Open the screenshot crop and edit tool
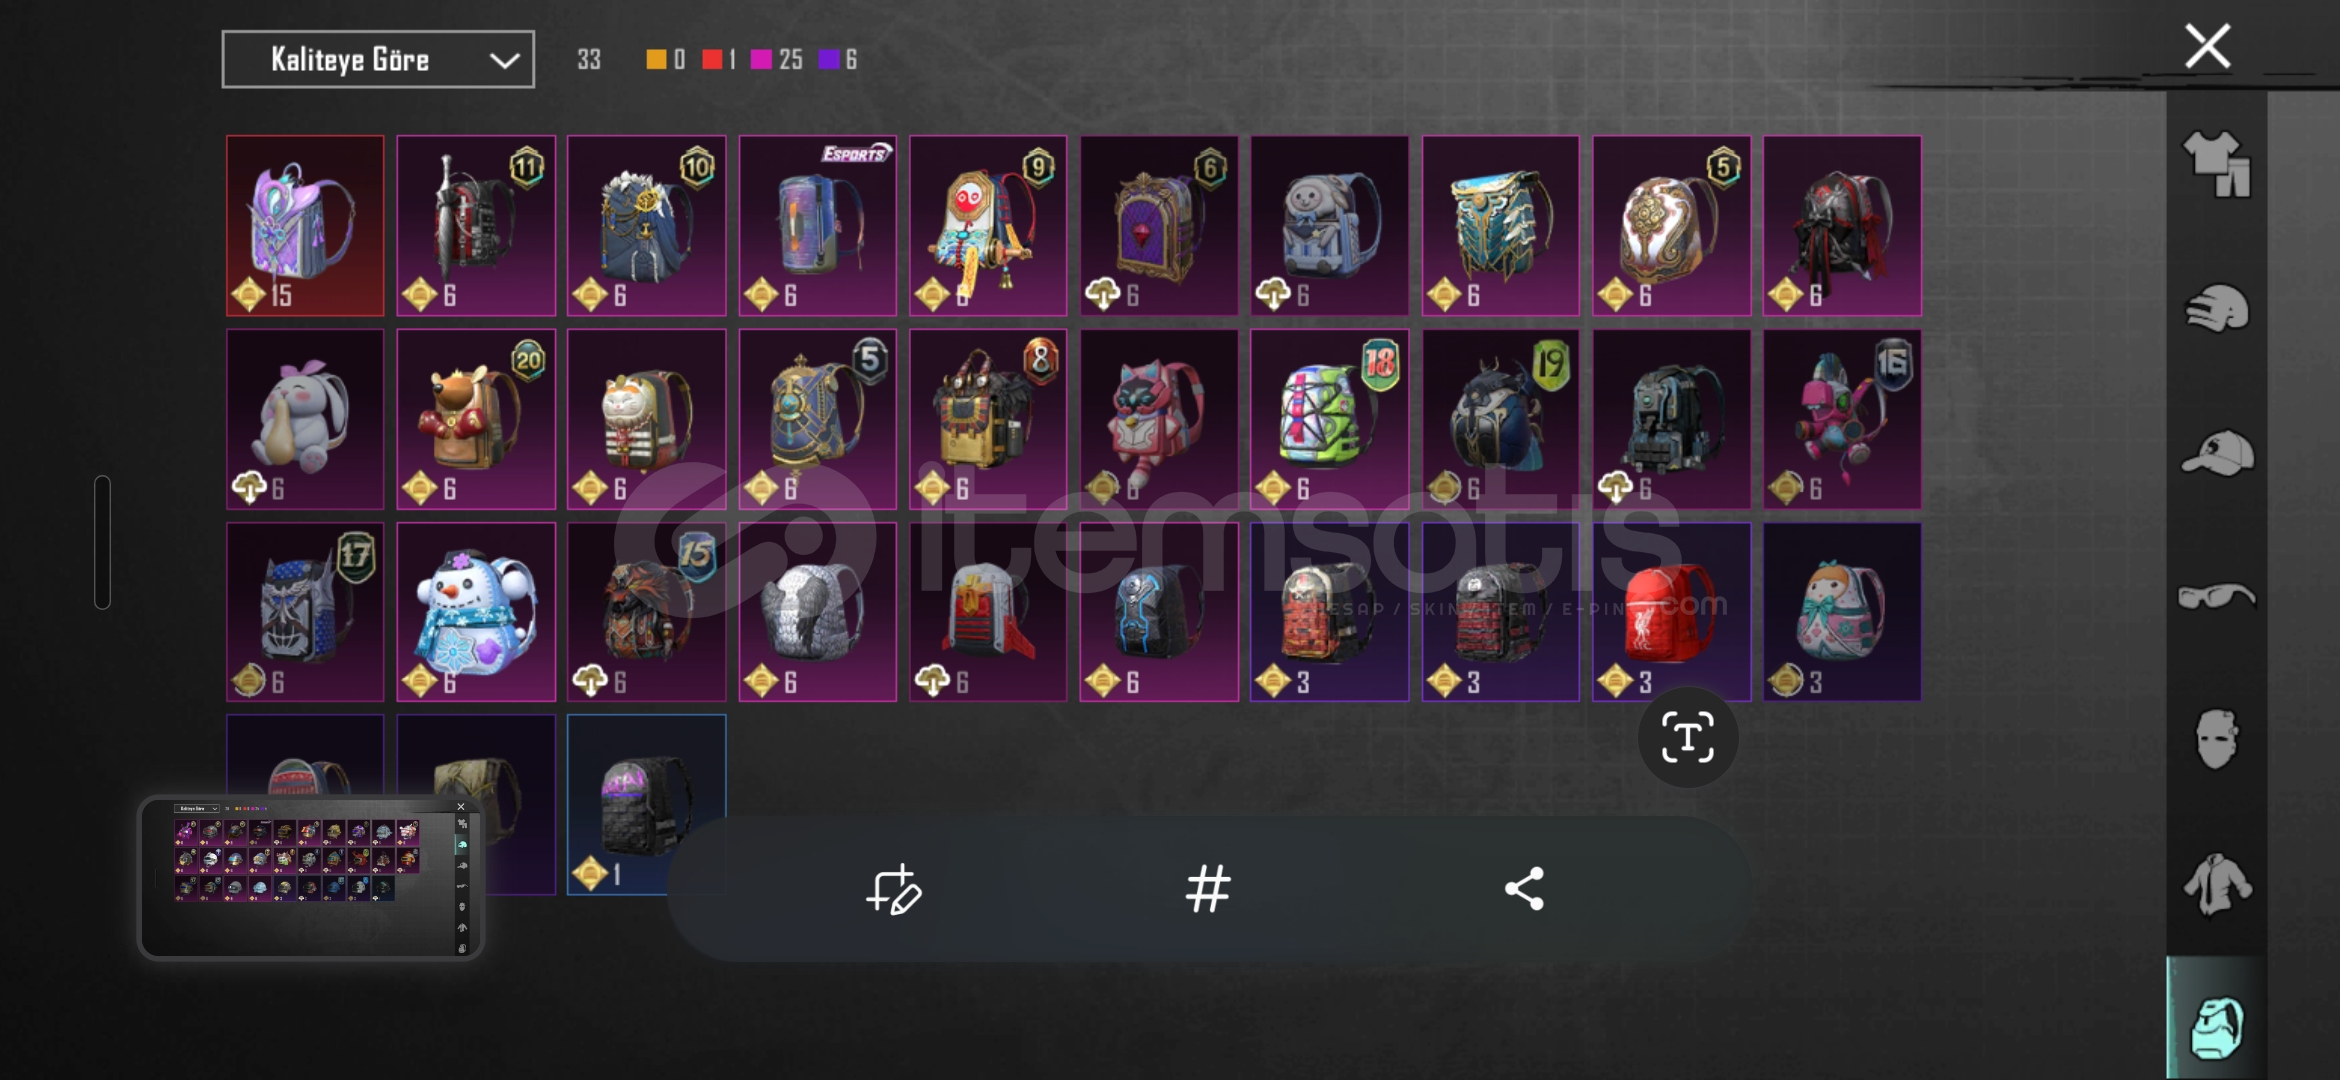2340x1080 pixels. (893, 889)
